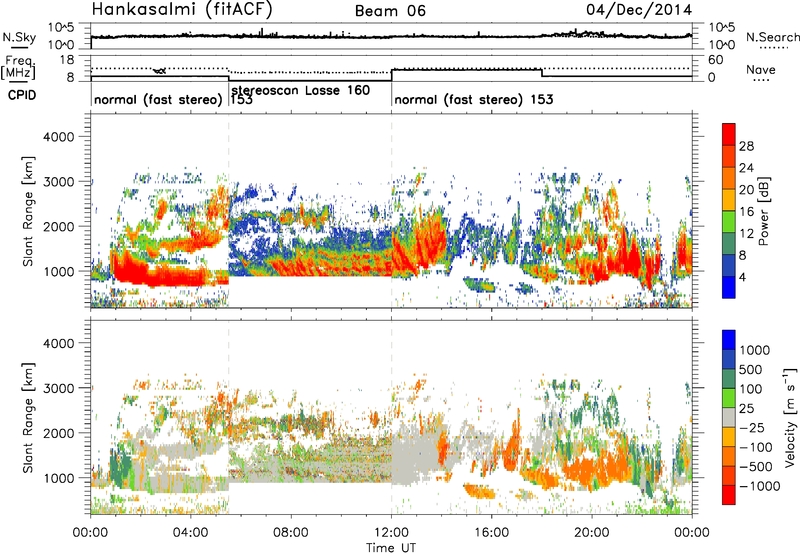Click the '20:00' time axis label
This screenshot has height=554, width=800.
(592, 533)
